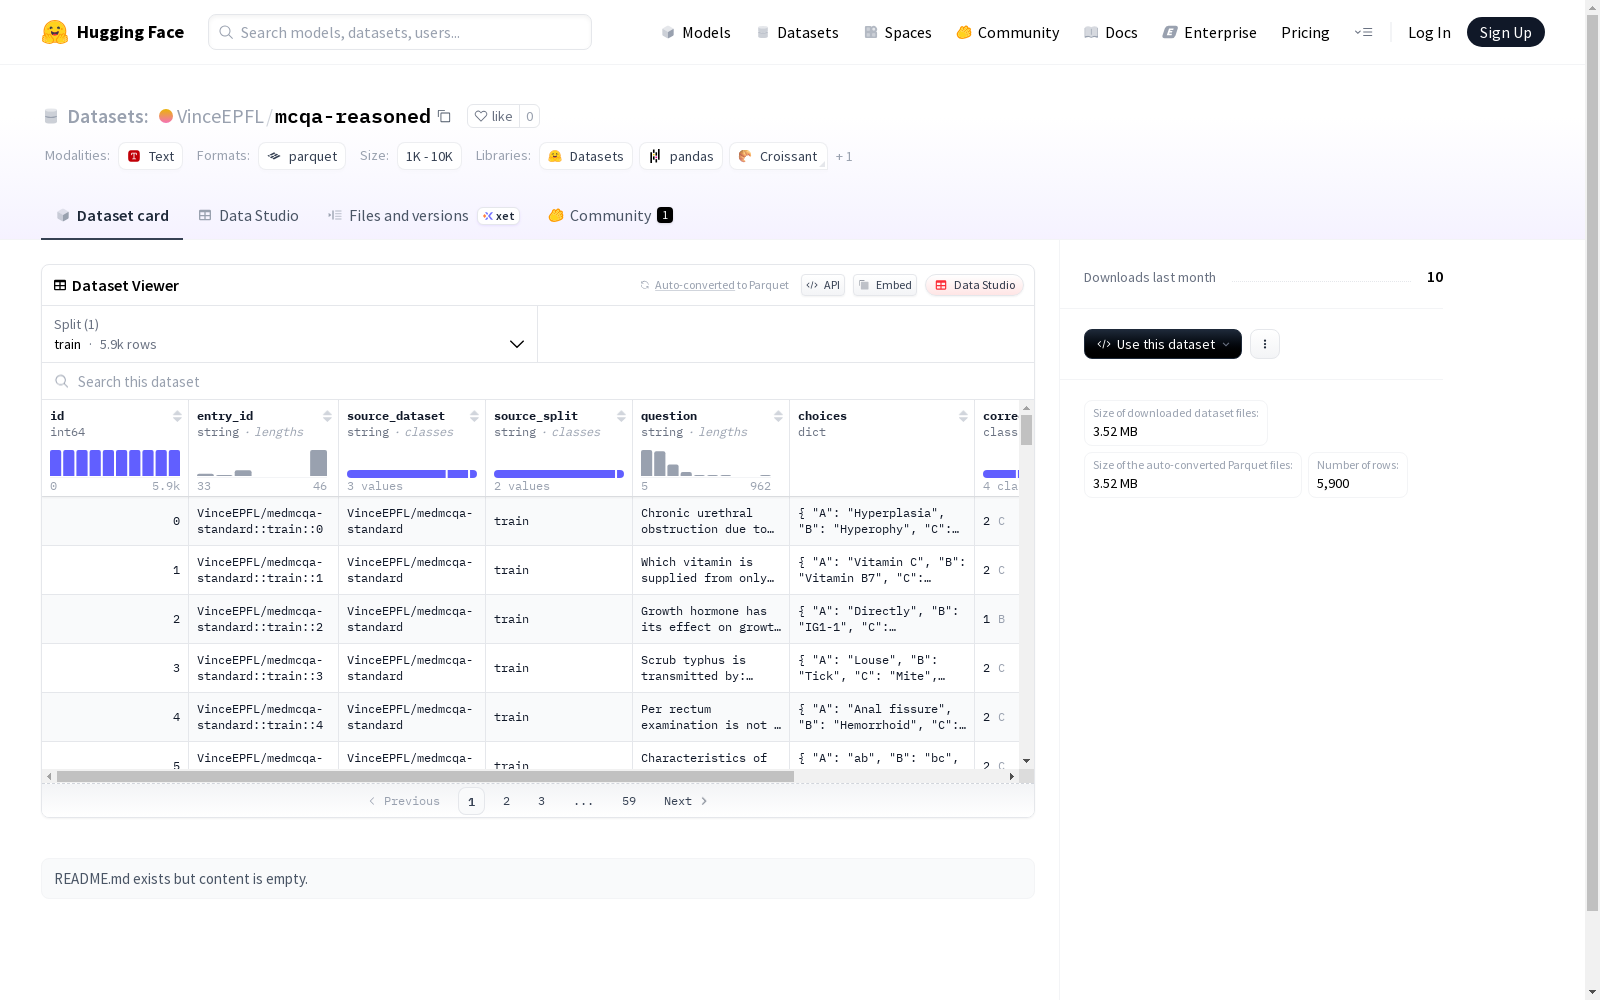The width and height of the screenshot is (1600, 1000).
Task: Click the table vertical scrollbar thumb
Action: [1026, 430]
